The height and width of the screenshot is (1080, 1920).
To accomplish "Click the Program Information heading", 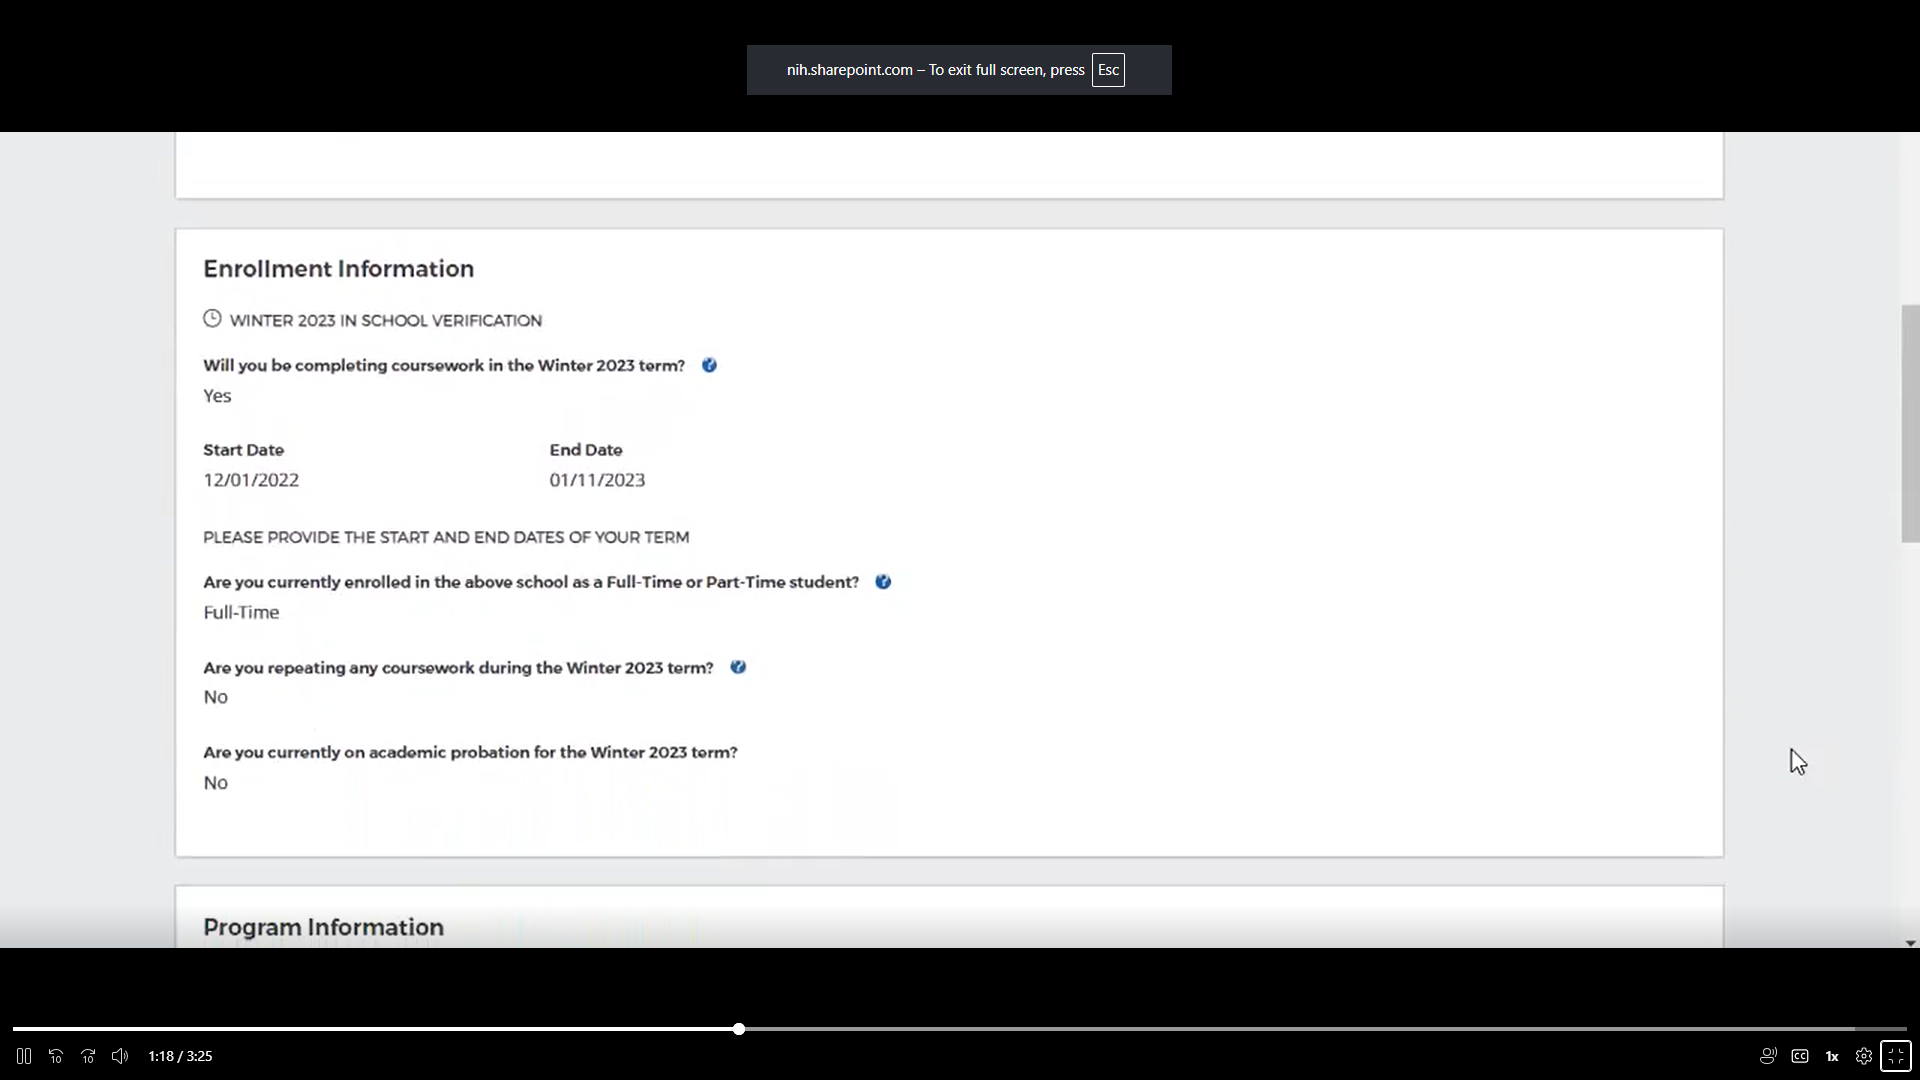I will [x=323, y=927].
